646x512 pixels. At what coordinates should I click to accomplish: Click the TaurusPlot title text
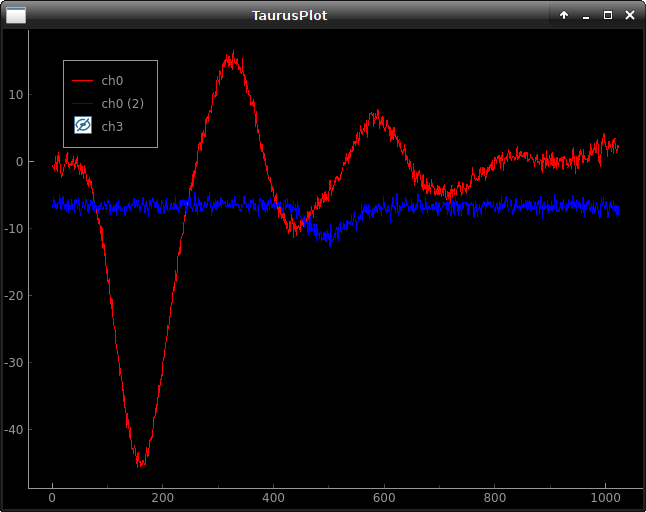point(289,15)
